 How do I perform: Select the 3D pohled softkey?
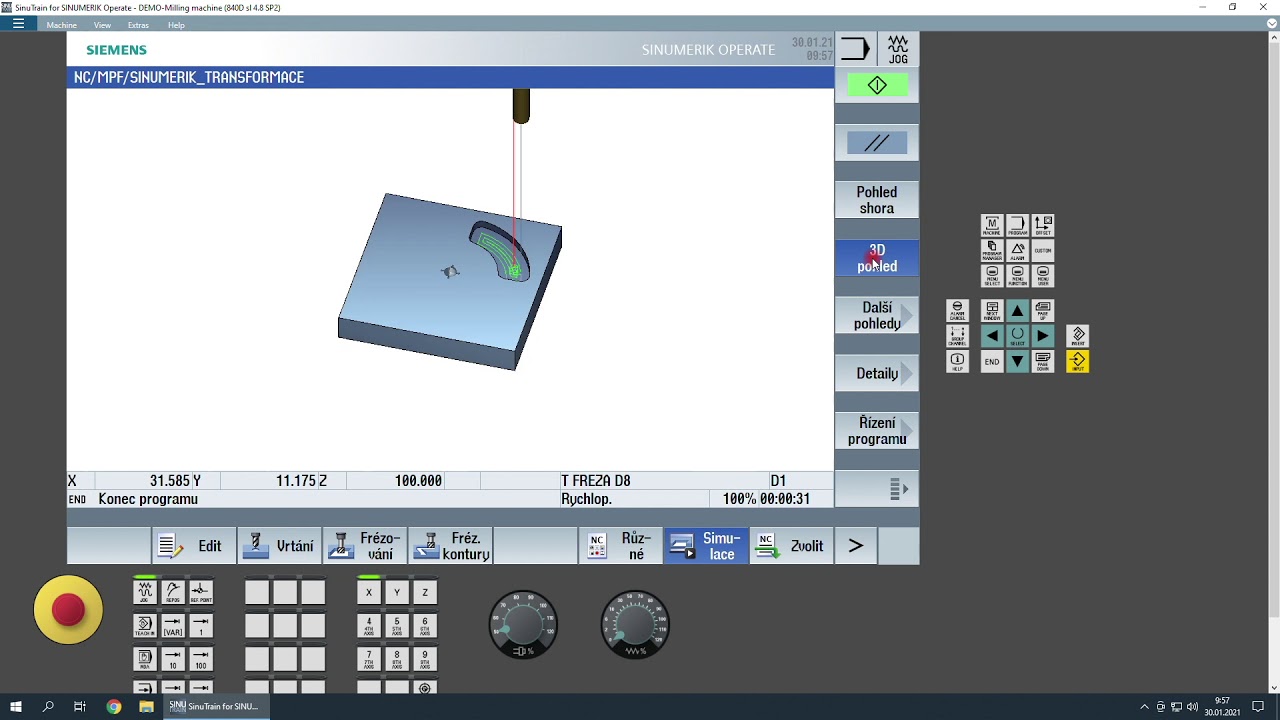pyautogui.click(x=877, y=258)
